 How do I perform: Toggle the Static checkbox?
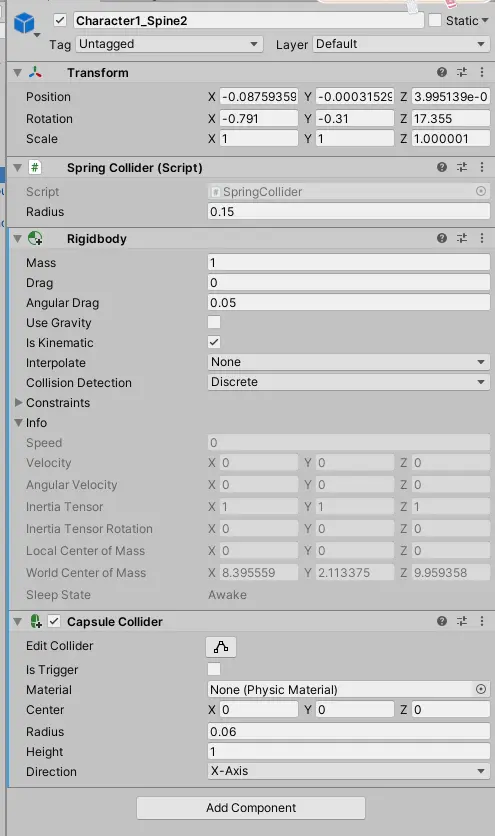435,20
